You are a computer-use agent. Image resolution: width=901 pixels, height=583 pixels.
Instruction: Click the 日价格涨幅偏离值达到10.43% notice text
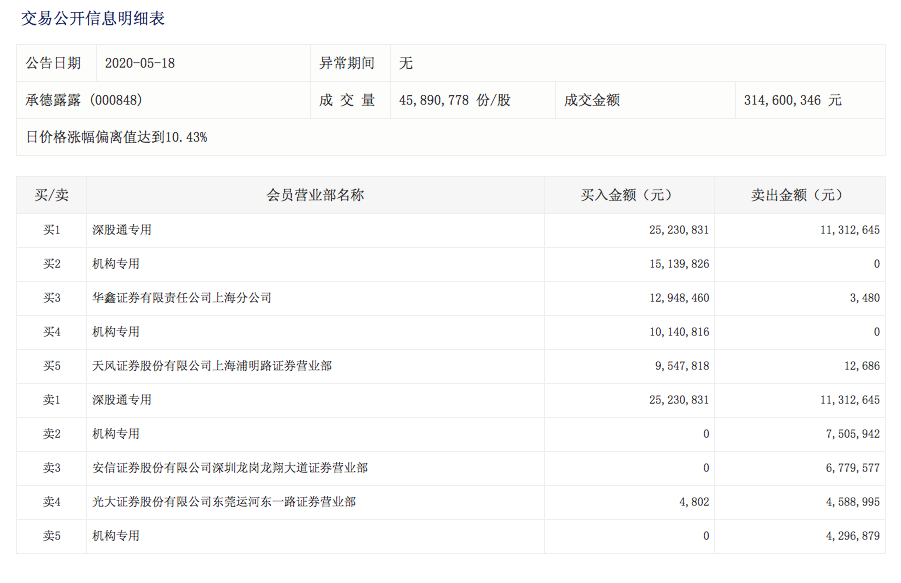116,137
